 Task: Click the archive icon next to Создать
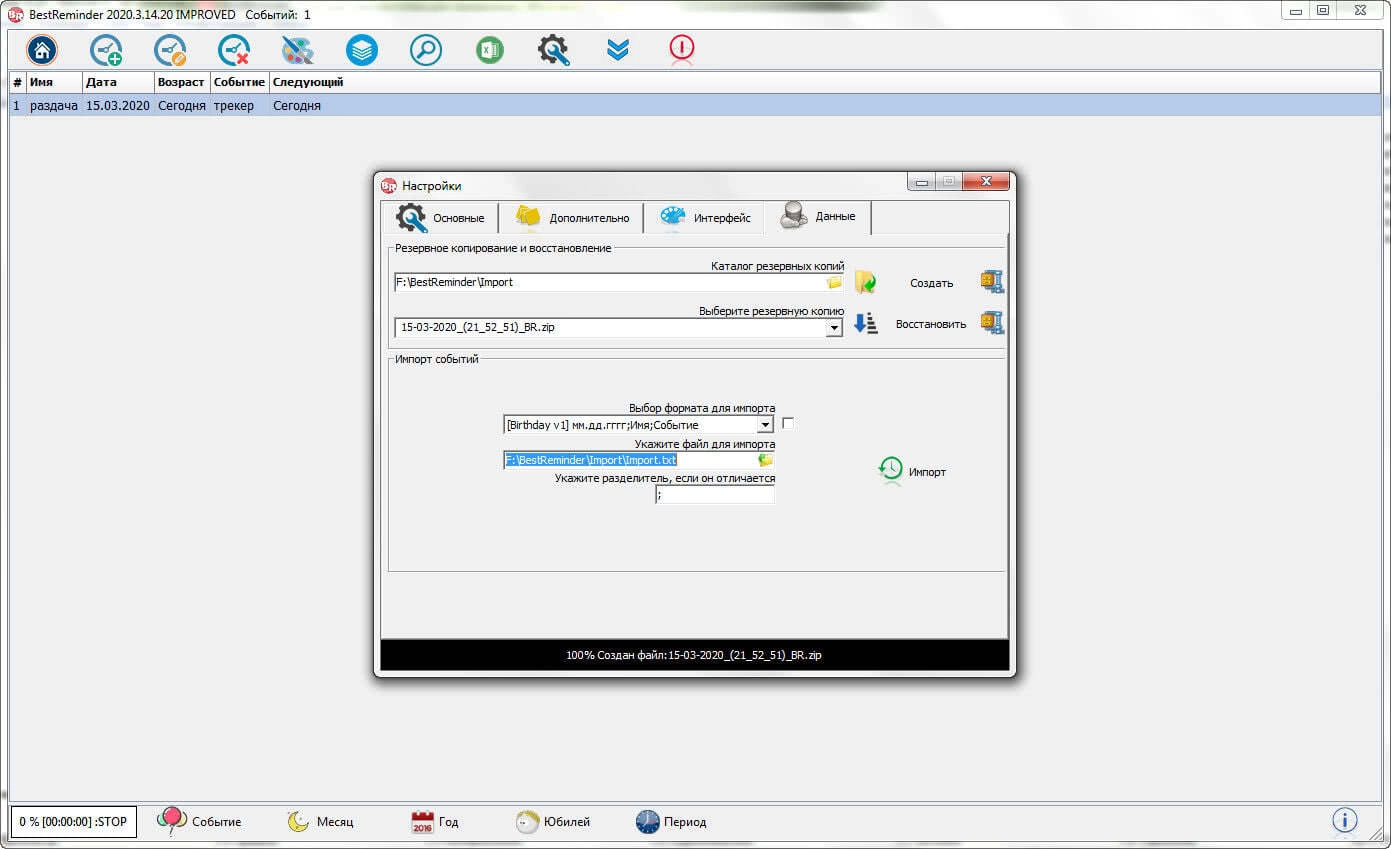[992, 282]
